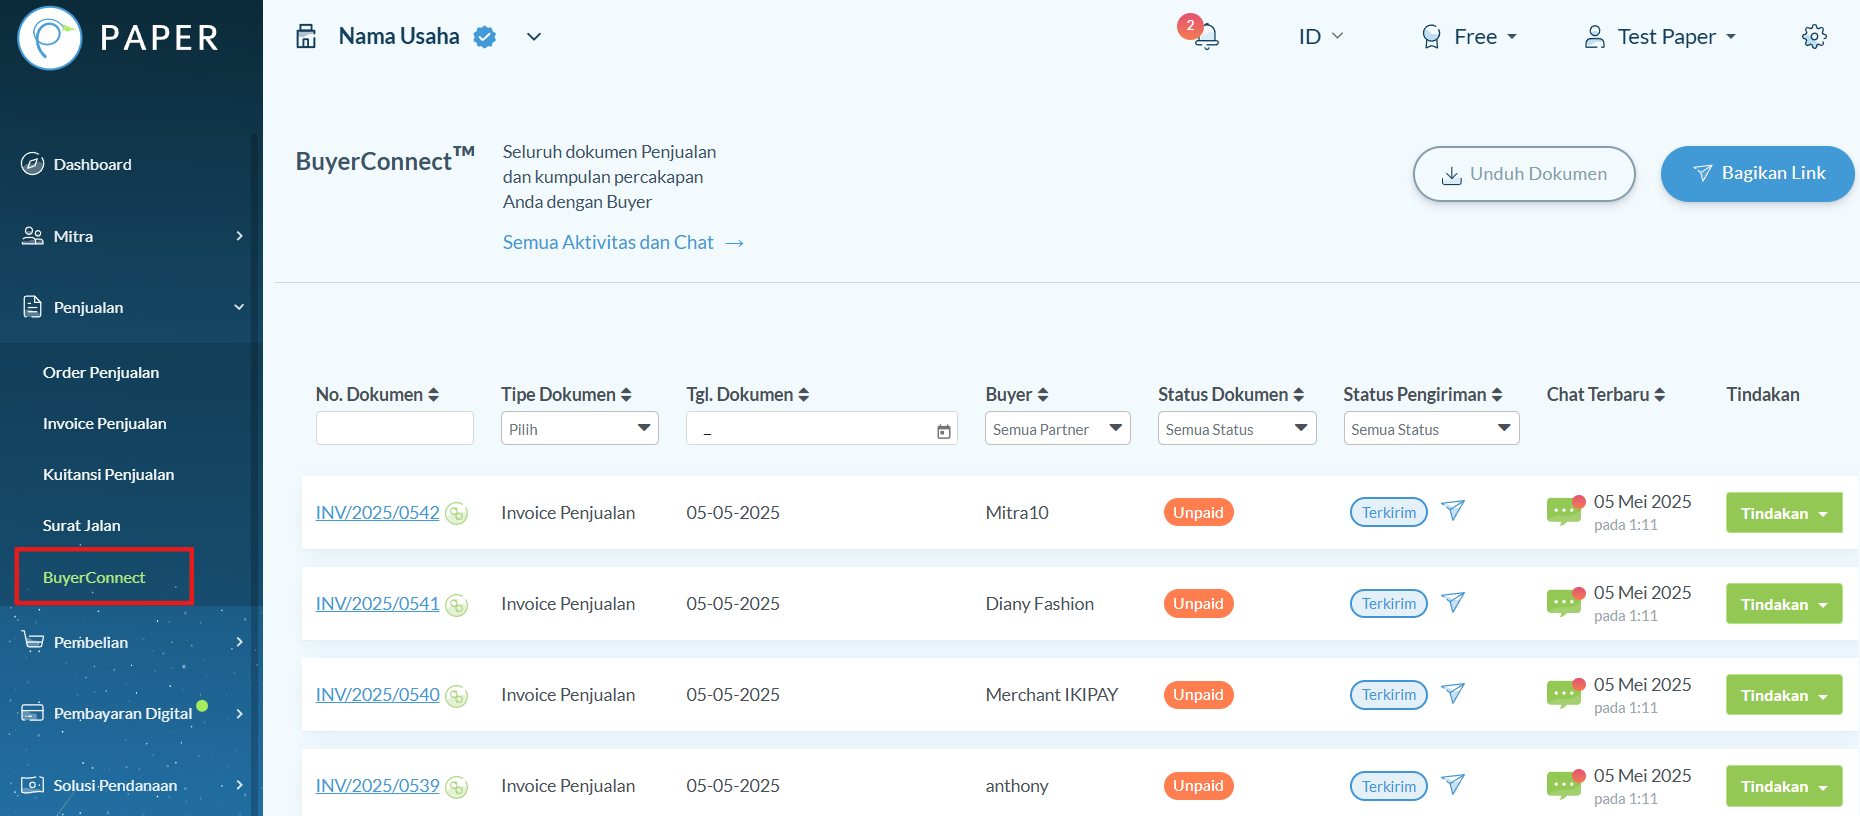Click Unpaid badge in Mitra10 row
The image size is (1860, 816).
point(1198,512)
